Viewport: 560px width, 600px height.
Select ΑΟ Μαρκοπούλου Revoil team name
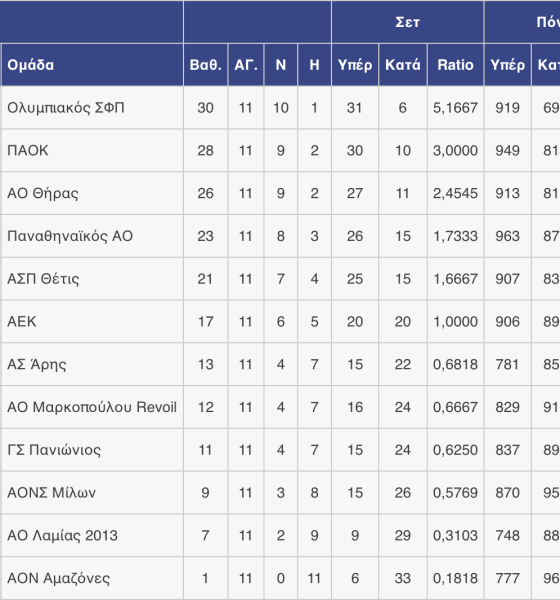(x=92, y=407)
